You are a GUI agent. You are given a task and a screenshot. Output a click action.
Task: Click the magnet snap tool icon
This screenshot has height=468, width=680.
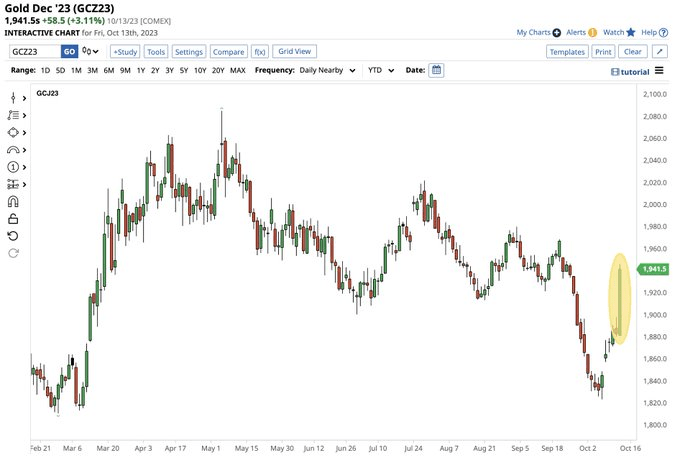point(13,201)
